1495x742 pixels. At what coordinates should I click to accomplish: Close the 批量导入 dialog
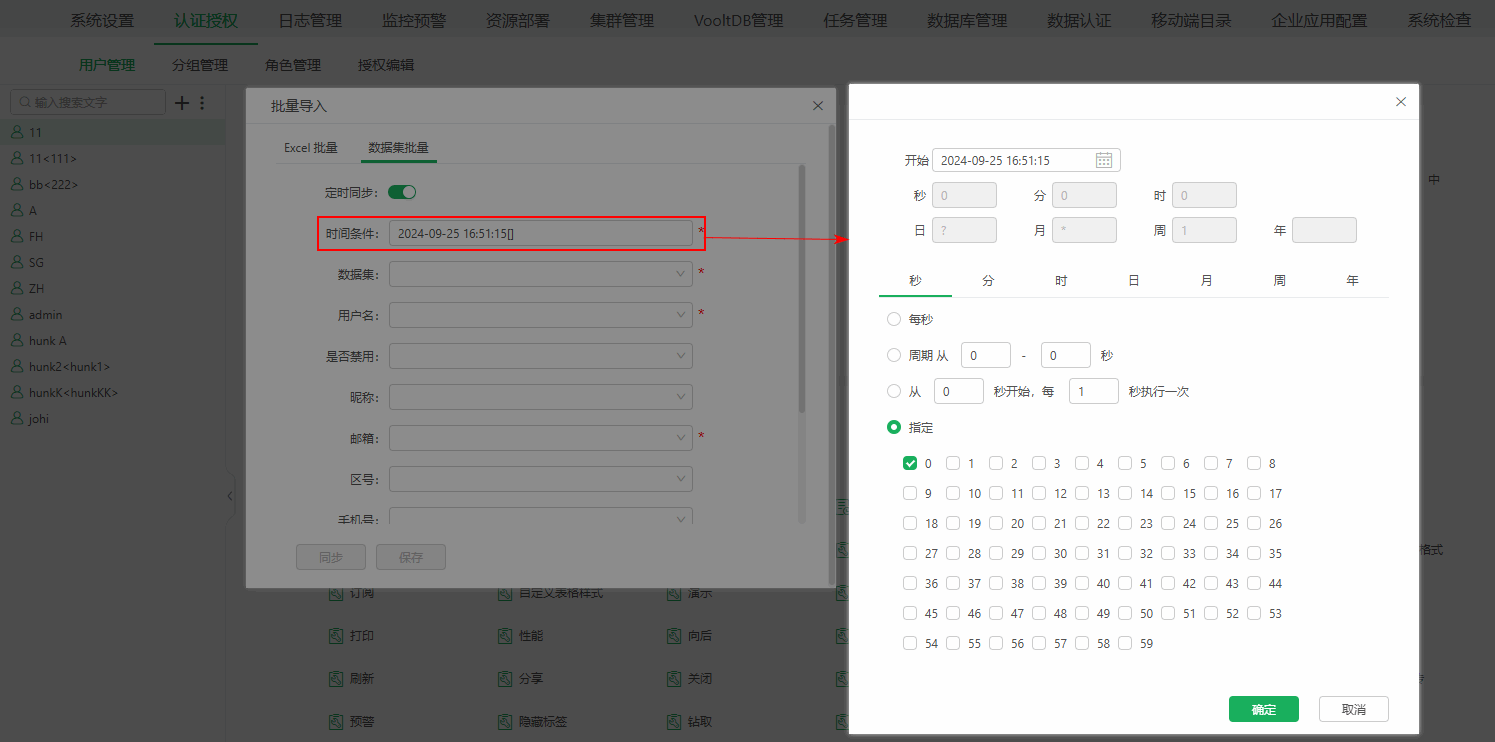click(x=818, y=105)
